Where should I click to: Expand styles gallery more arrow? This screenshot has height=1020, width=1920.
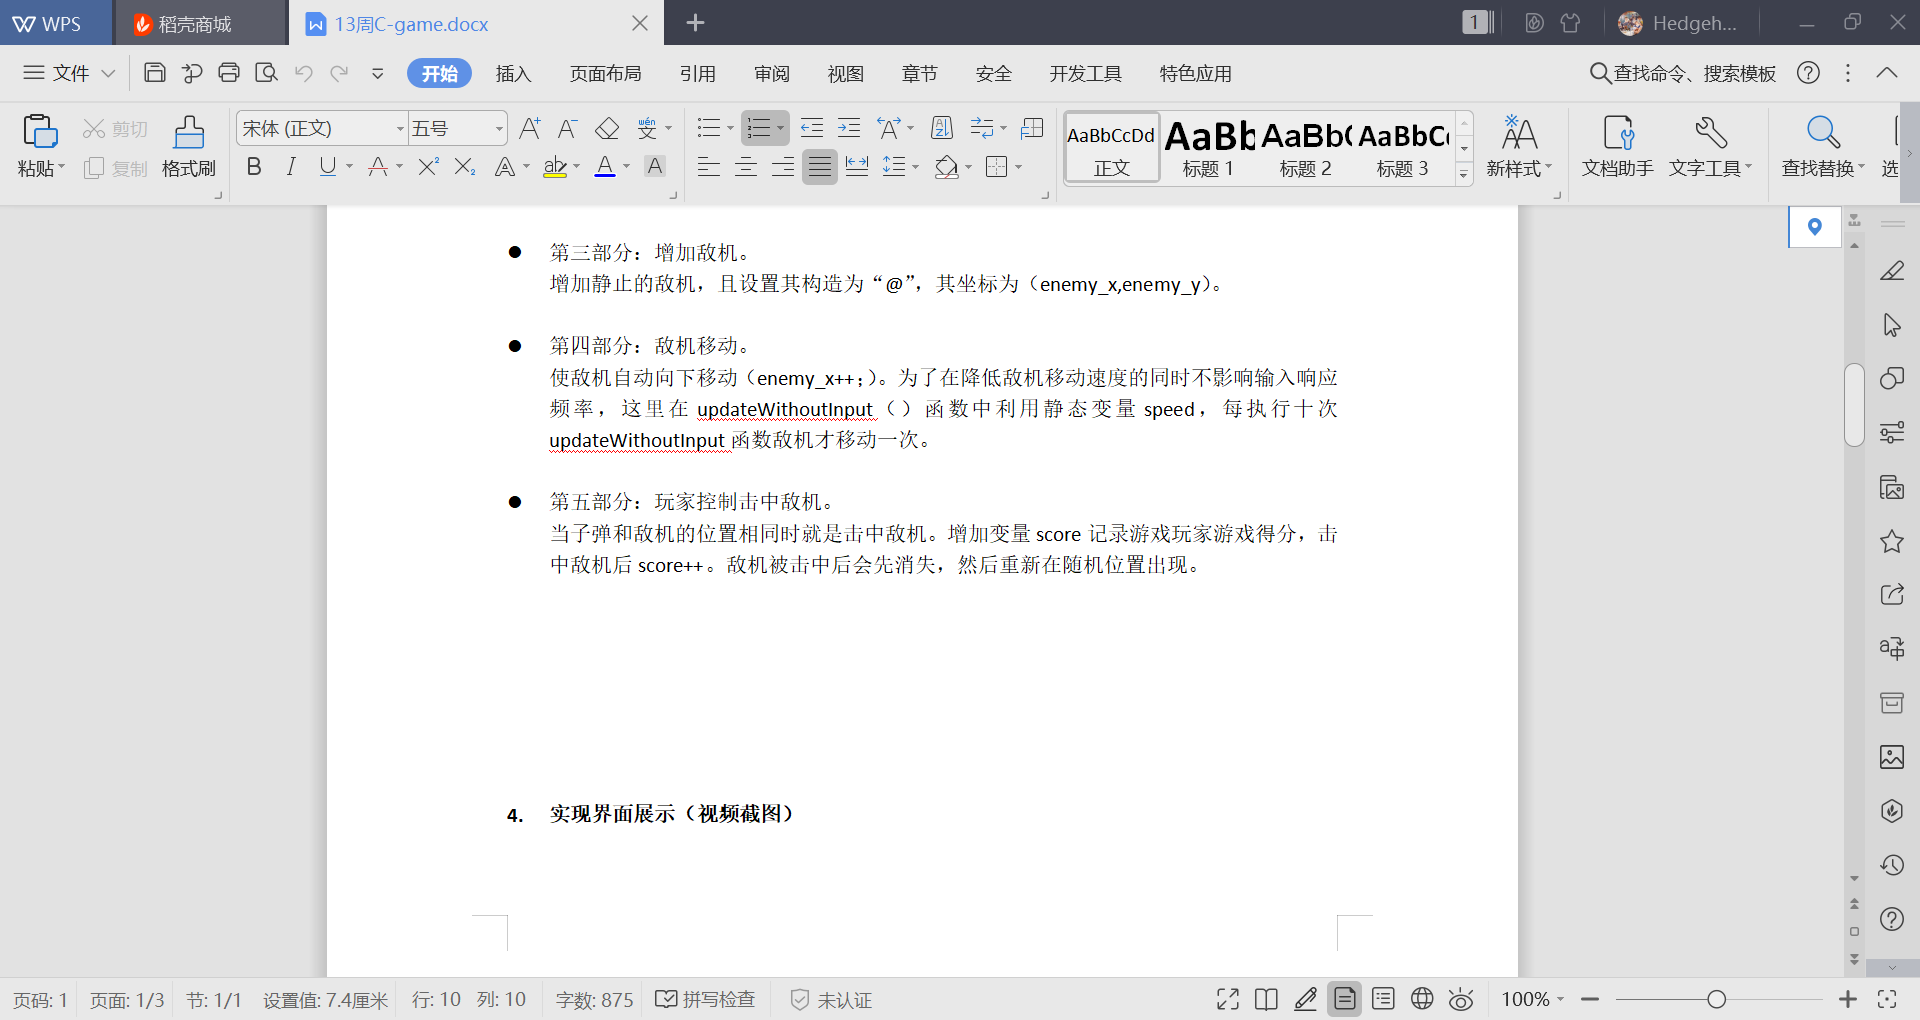coord(1464,173)
